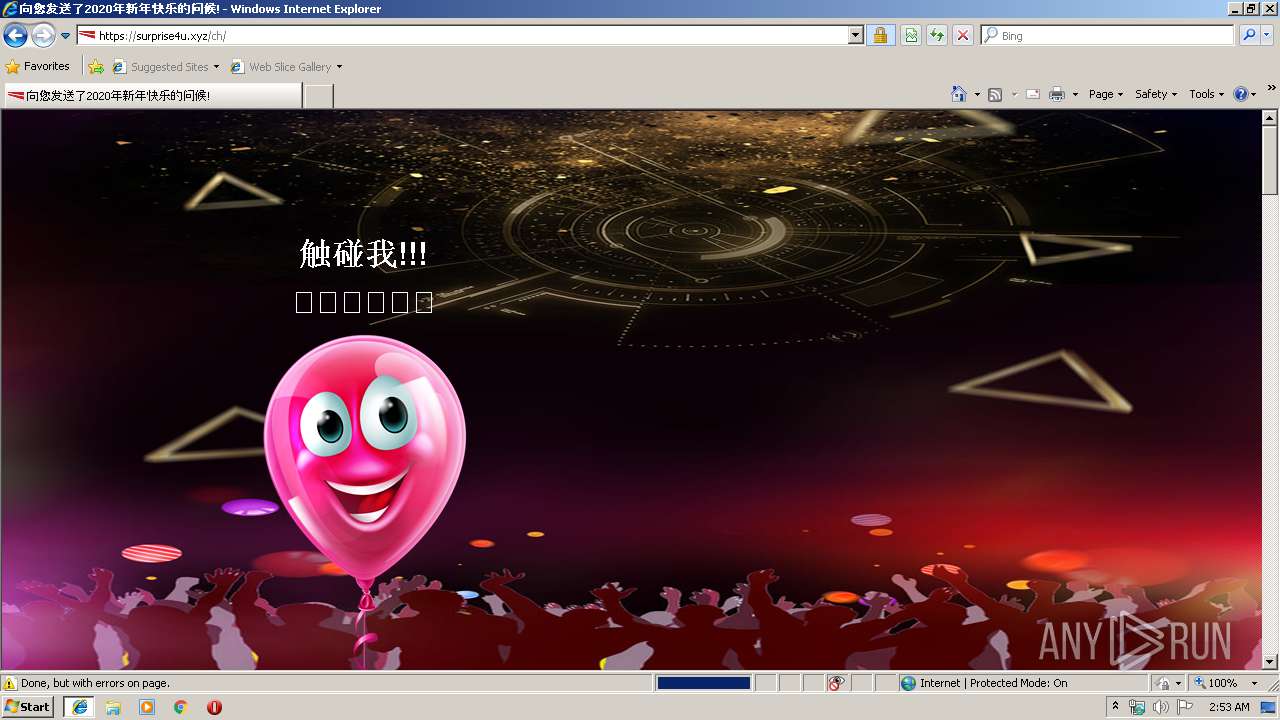Expand the address bar history dropdown

856,36
